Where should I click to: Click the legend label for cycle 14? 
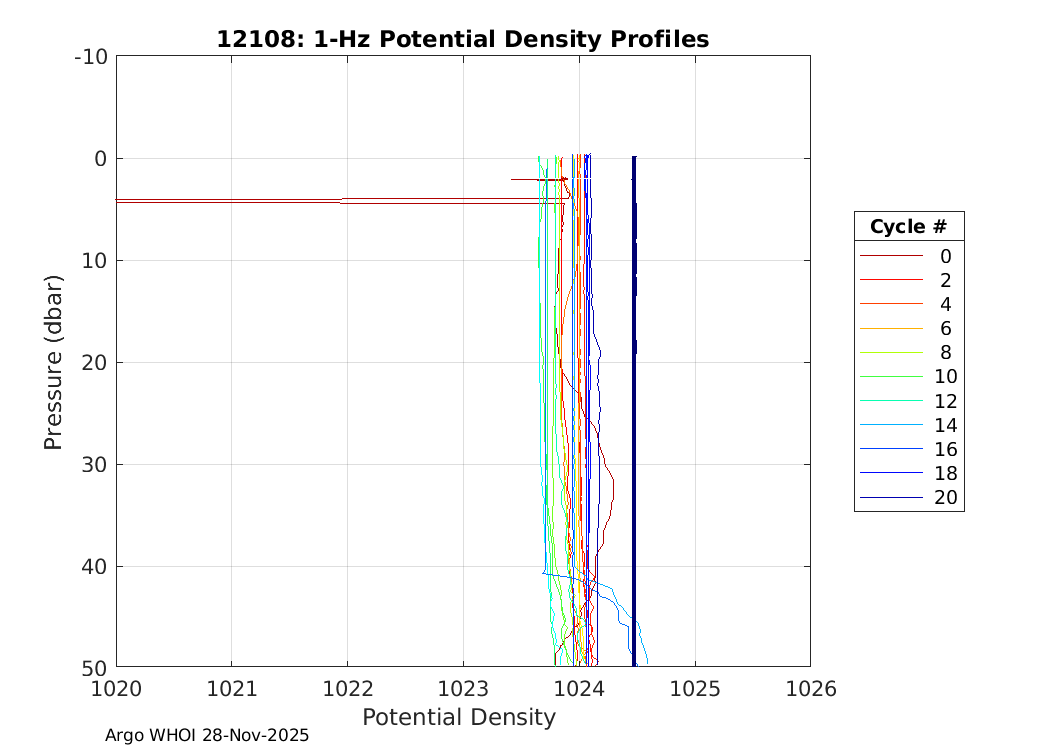pos(945,425)
